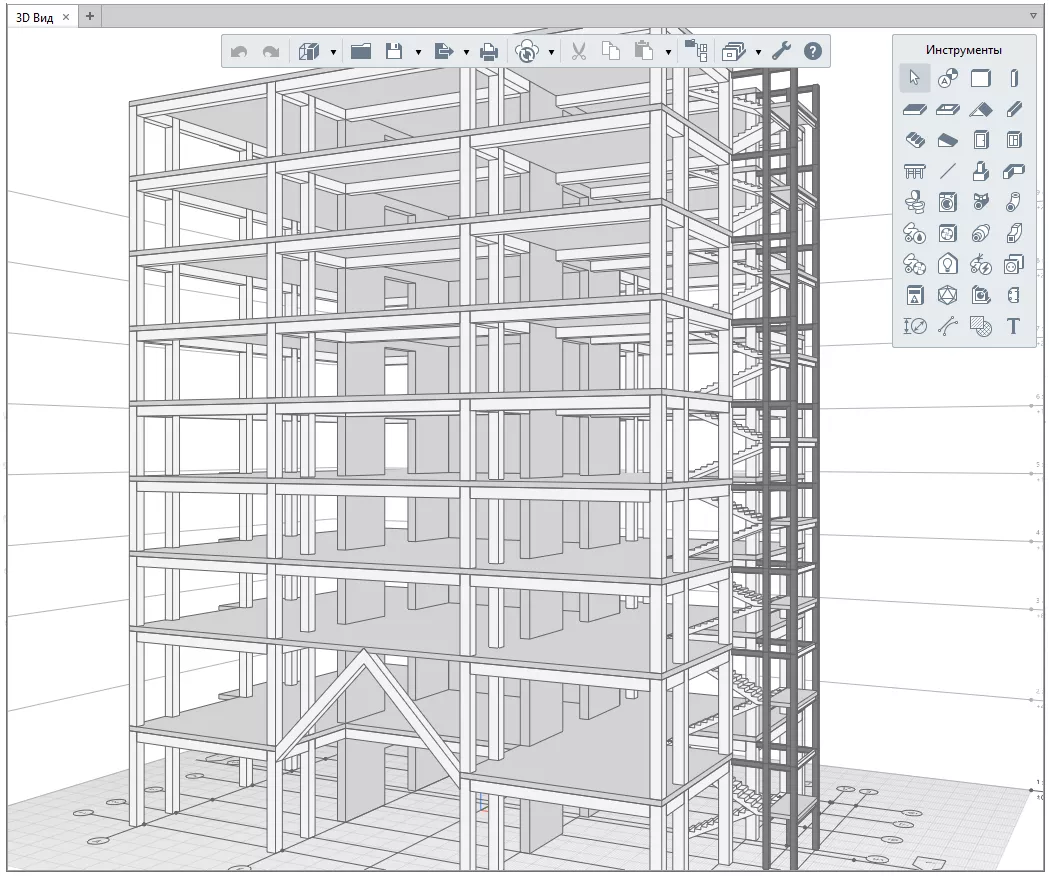Select the Window tool
Image resolution: width=1049 pixels, height=876 pixels.
(x=1013, y=141)
